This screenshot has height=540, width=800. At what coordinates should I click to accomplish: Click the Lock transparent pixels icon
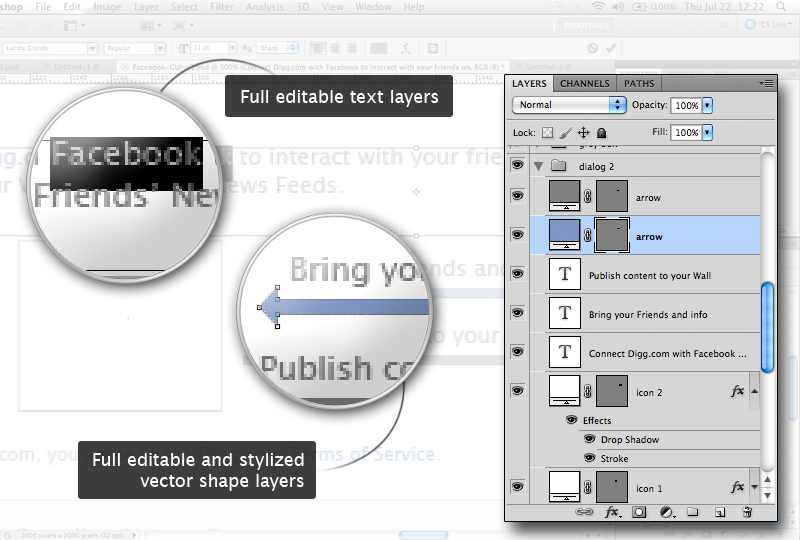pyautogui.click(x=547, y=133)
